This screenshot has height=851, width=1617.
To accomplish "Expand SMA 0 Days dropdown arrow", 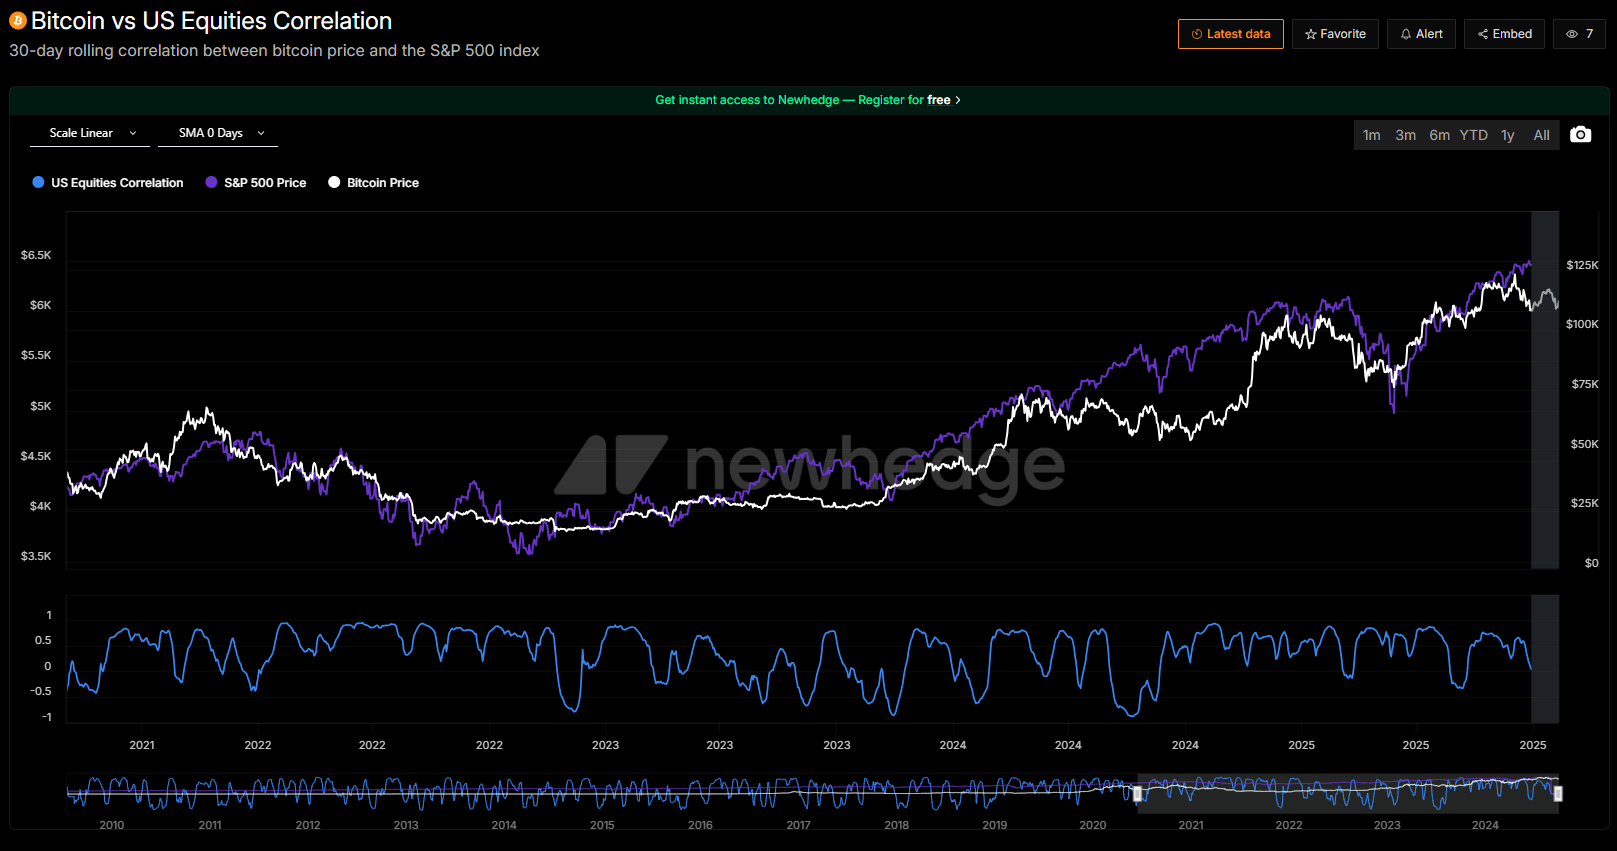I will tap(261, 133).
